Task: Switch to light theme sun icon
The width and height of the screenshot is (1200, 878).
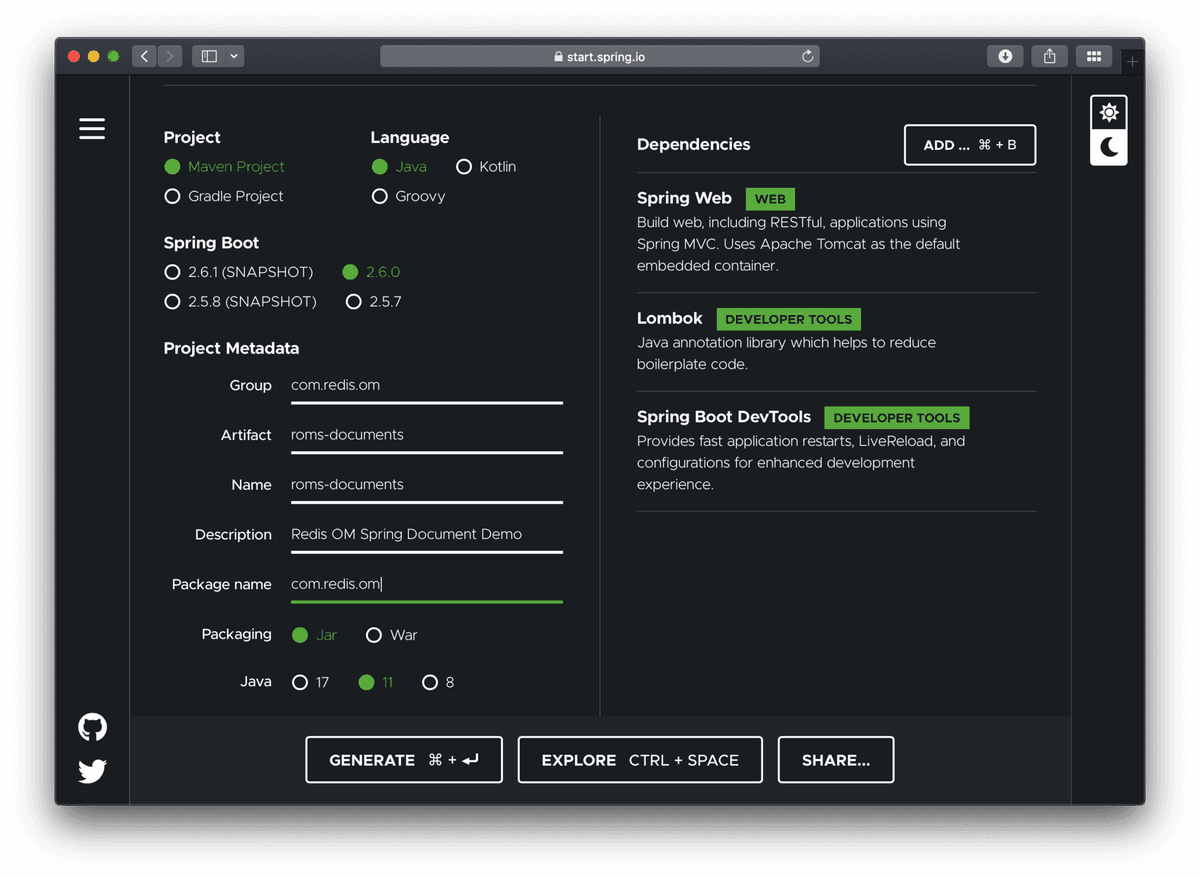Action: coord(1109,113)
